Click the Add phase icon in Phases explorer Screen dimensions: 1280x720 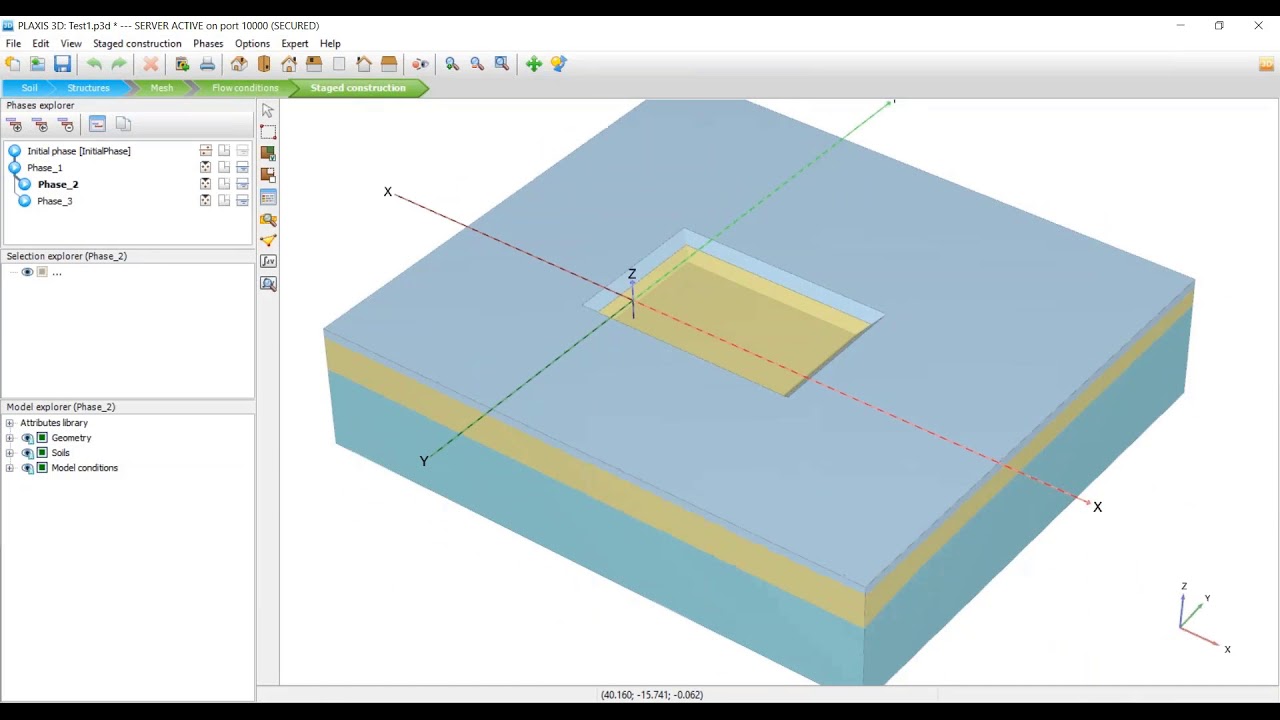[14, 125]
